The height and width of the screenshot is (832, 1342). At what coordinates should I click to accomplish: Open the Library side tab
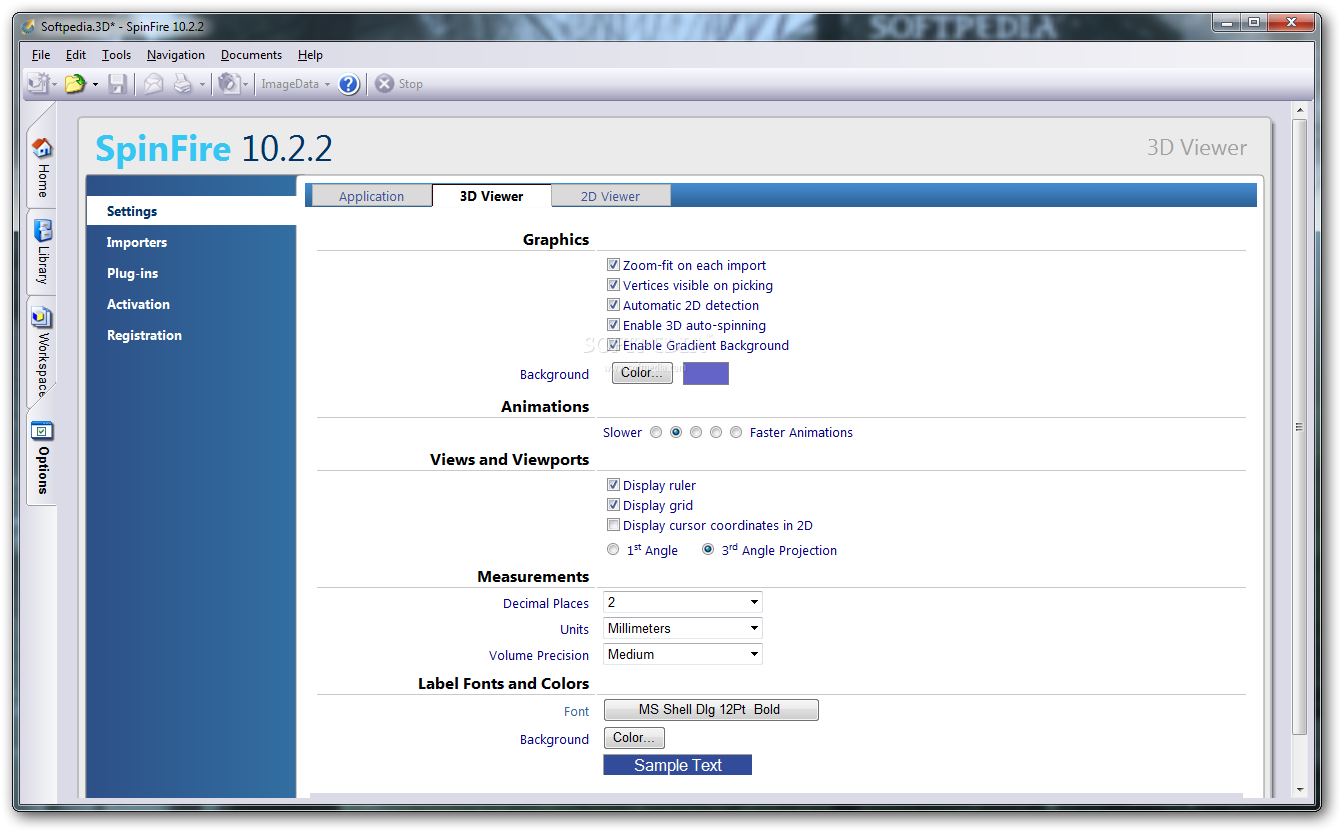click(x=42, y=251)
